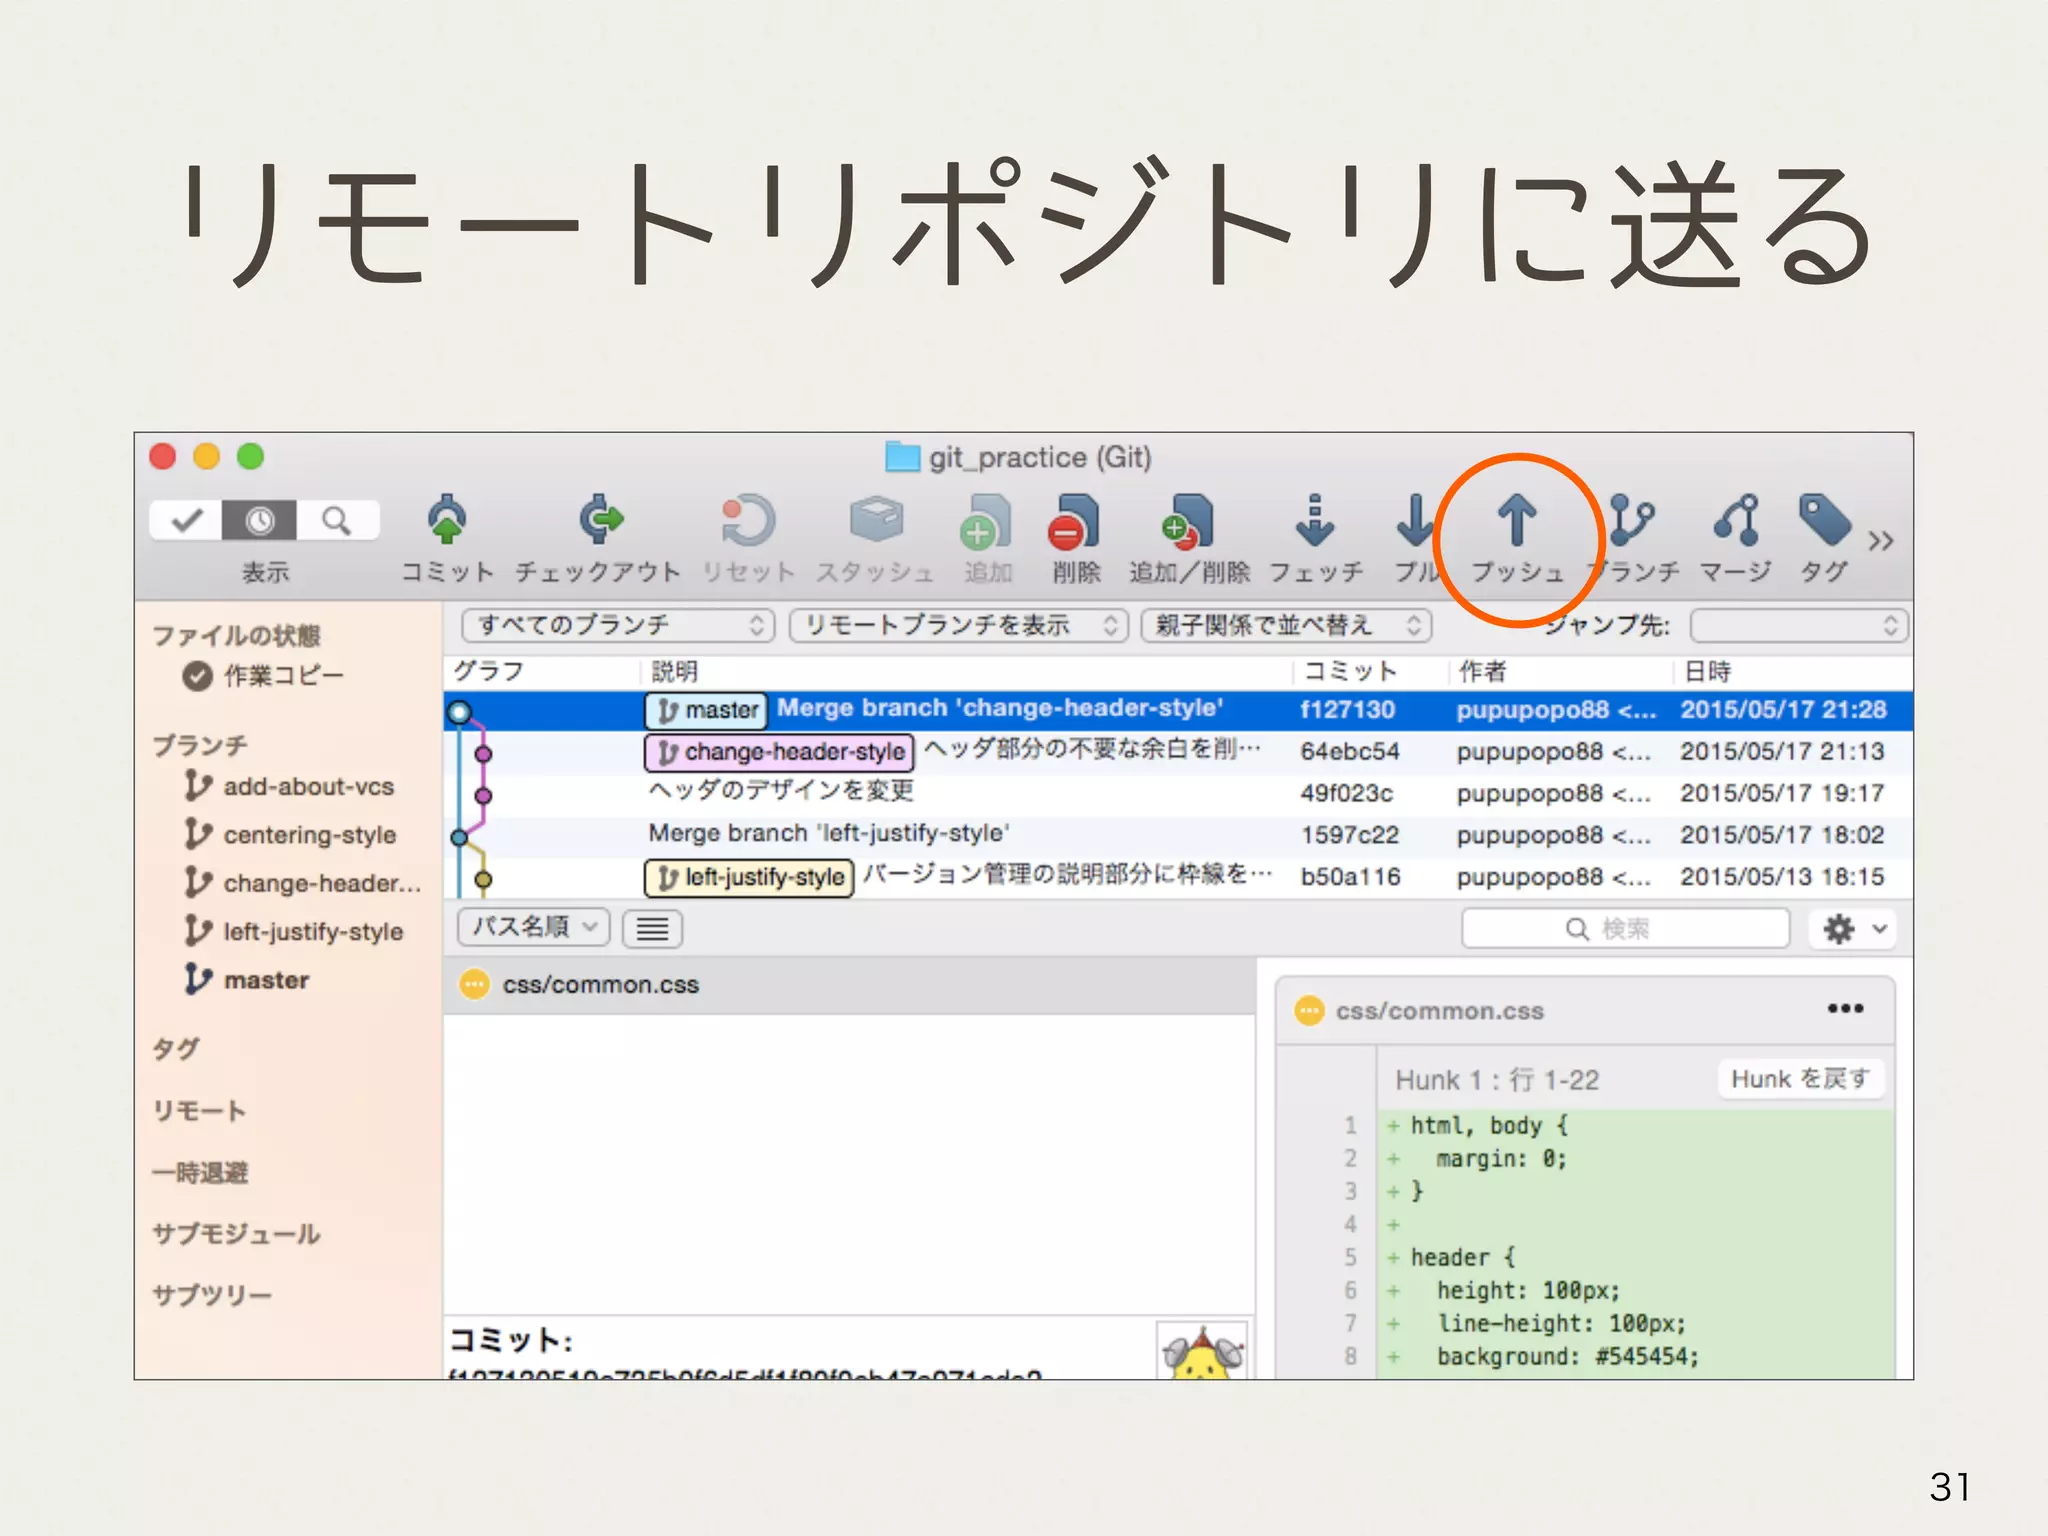Click the 追加/削除 (Add/Remove) icon
This screenshot has height=1536, width=2048.
pos(1188,522)
